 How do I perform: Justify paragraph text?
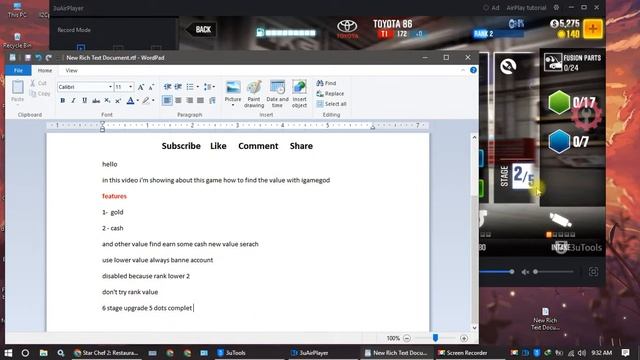pyautogui.click(x=200, y=100)
